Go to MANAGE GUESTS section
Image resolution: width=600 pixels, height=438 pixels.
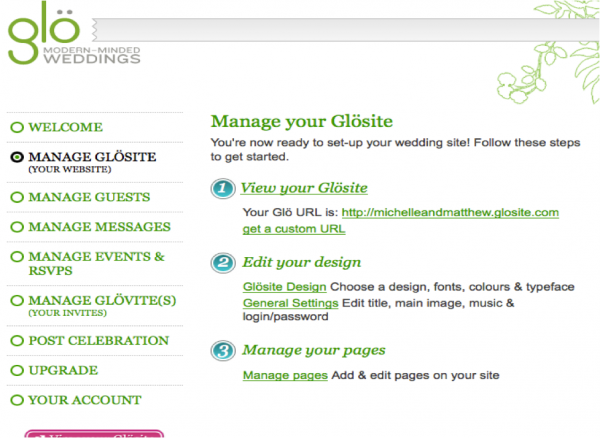click(x=89, y=197)
